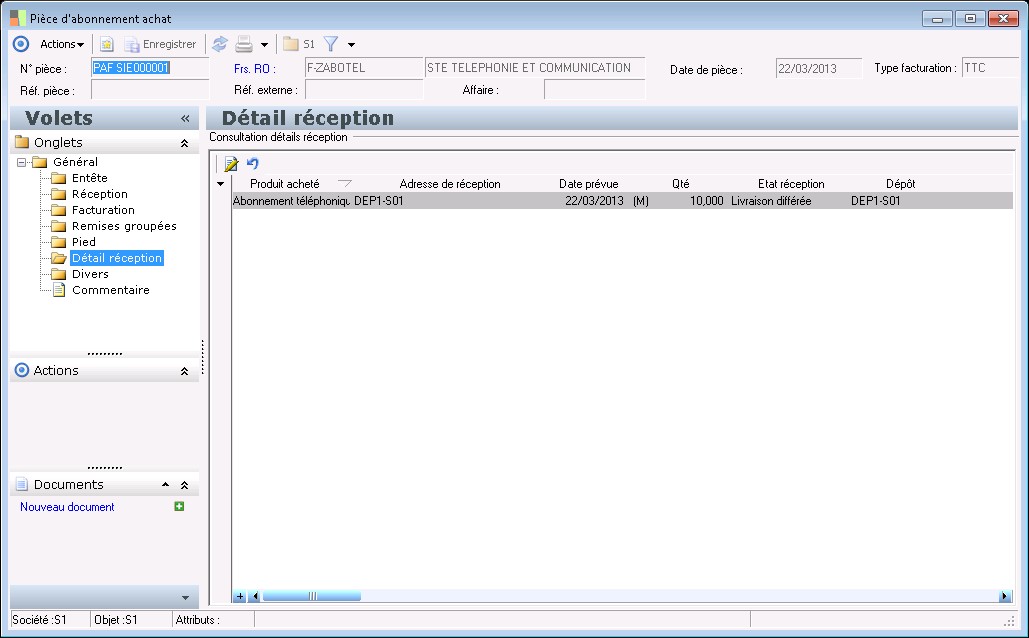Click the green plus add document icon
Viewport: 1029px width, 638px height.
pos(179,506)
